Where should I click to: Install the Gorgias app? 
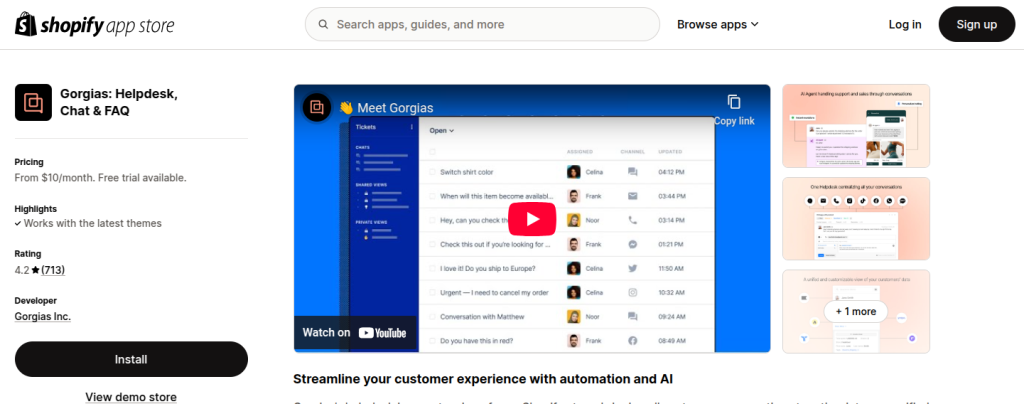pos(131,359)
